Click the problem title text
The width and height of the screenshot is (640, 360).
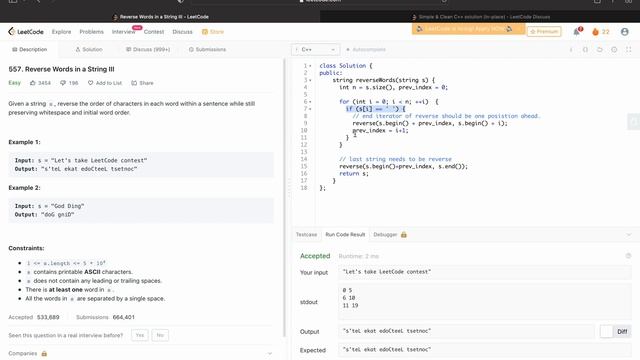click(61, 69)
